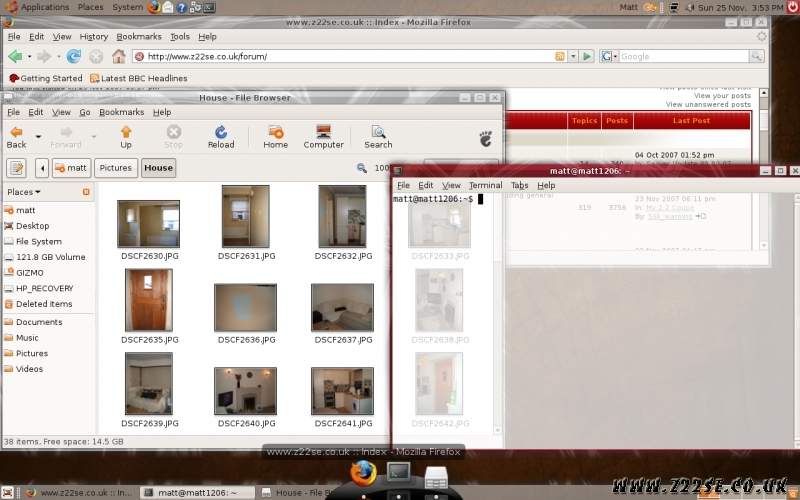Click RSS feed icon in address bar
800x500 pixels.
(x=560, y=56)
